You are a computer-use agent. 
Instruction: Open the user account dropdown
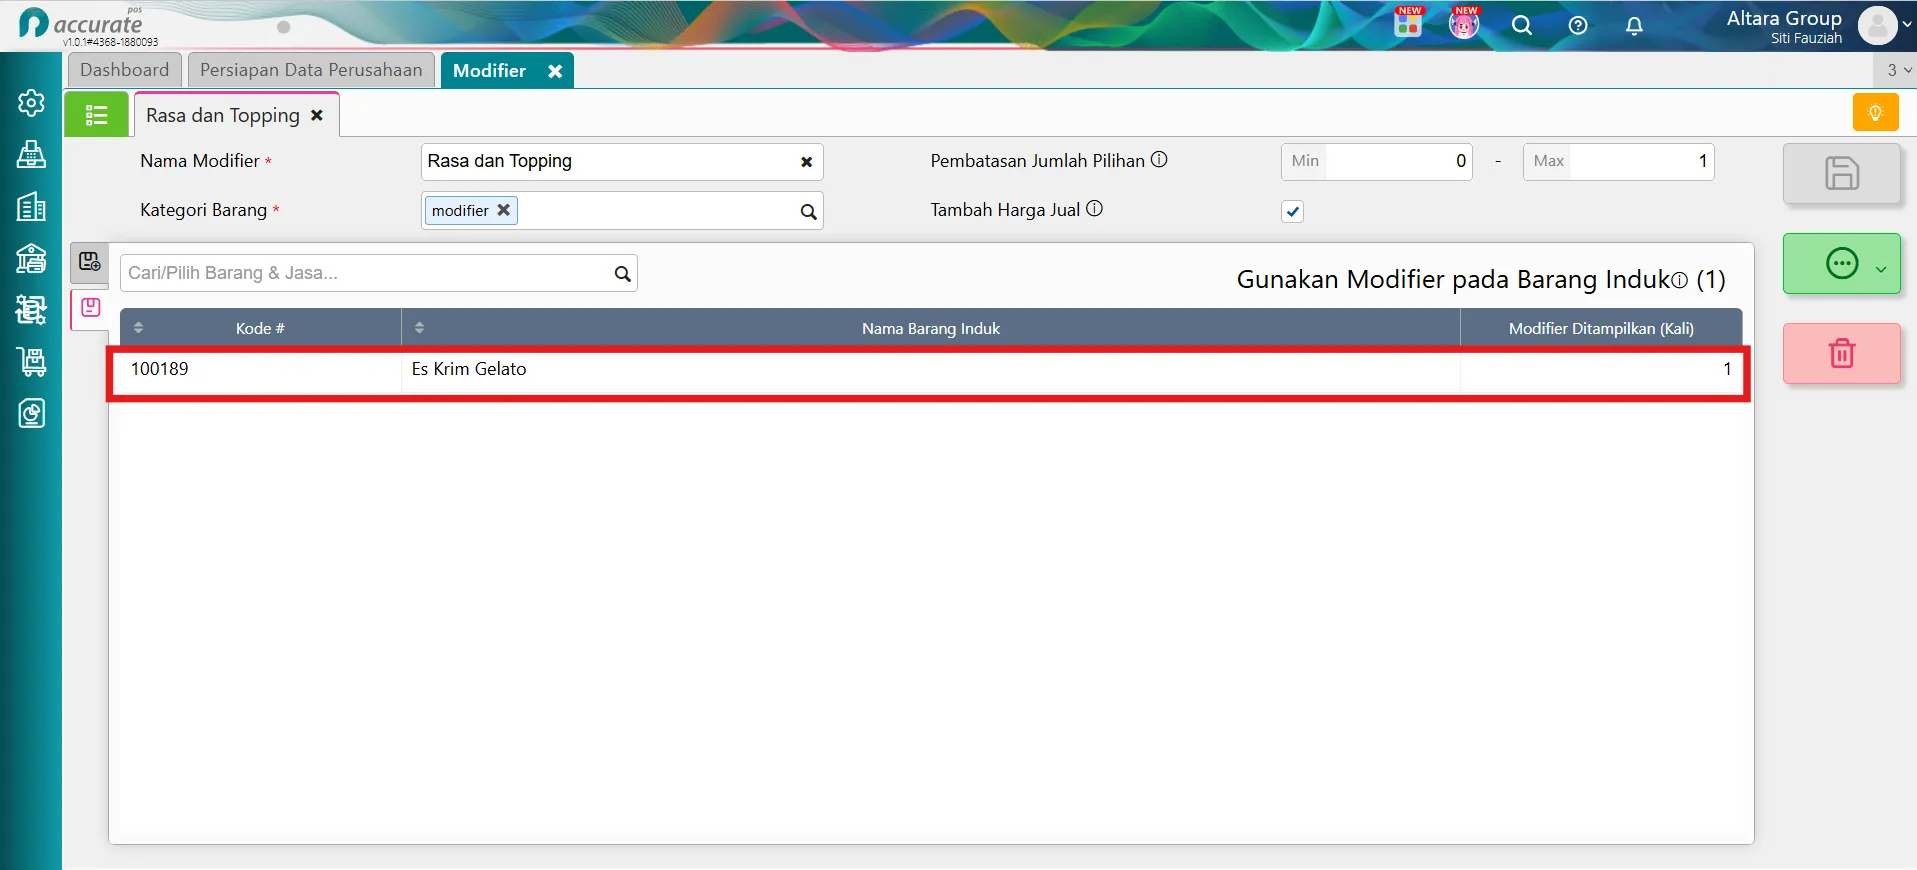tap(1885, 26)
